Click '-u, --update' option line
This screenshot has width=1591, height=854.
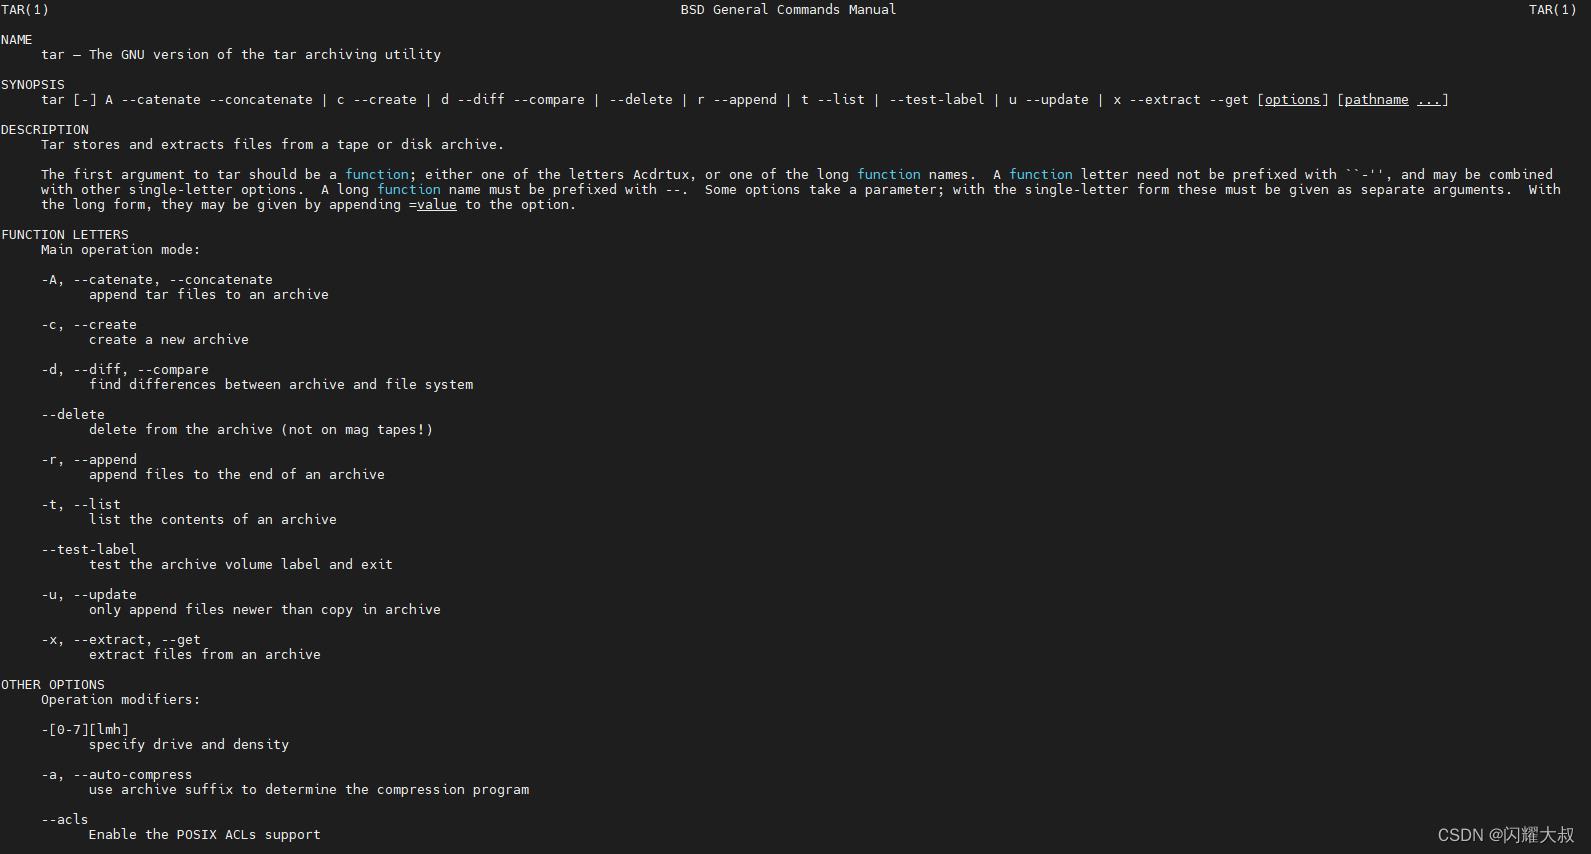pos(89,595)
